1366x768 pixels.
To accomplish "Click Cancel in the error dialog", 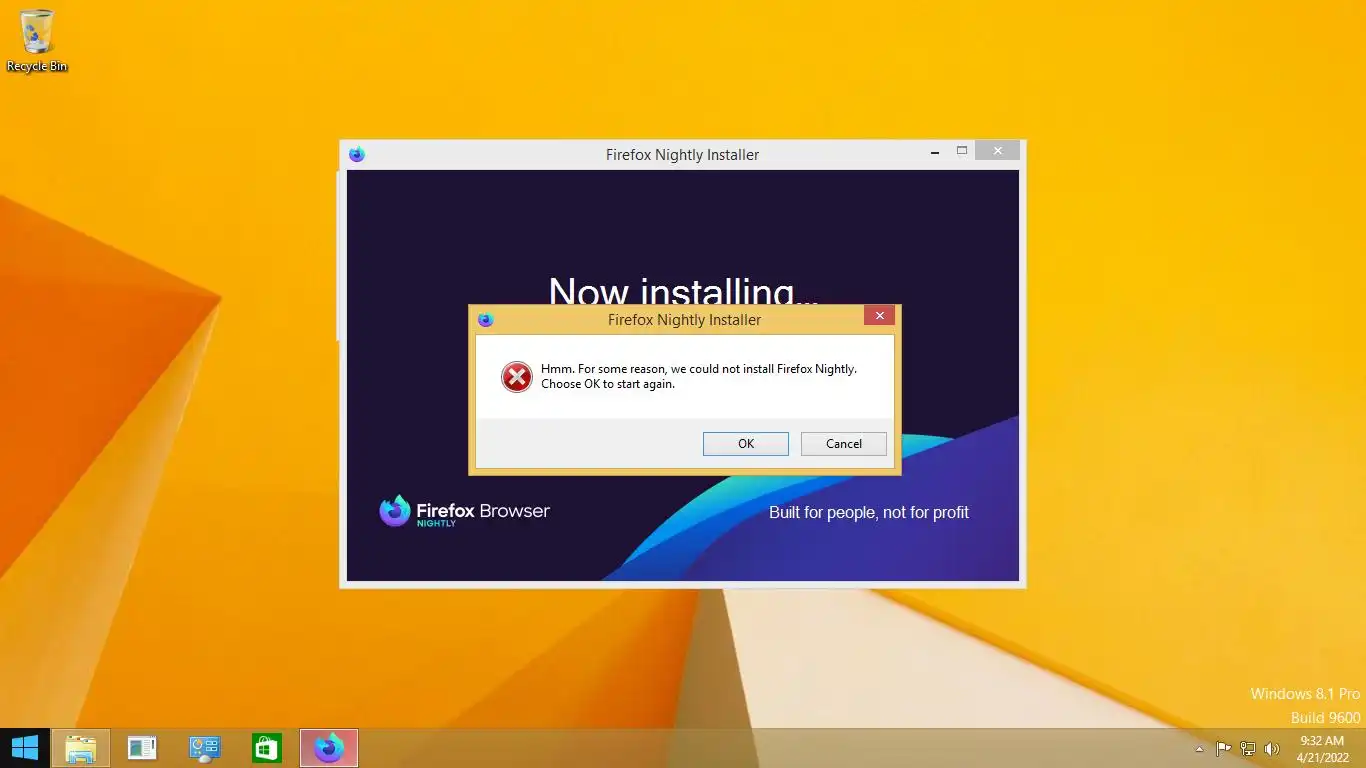I will [843, 444].
